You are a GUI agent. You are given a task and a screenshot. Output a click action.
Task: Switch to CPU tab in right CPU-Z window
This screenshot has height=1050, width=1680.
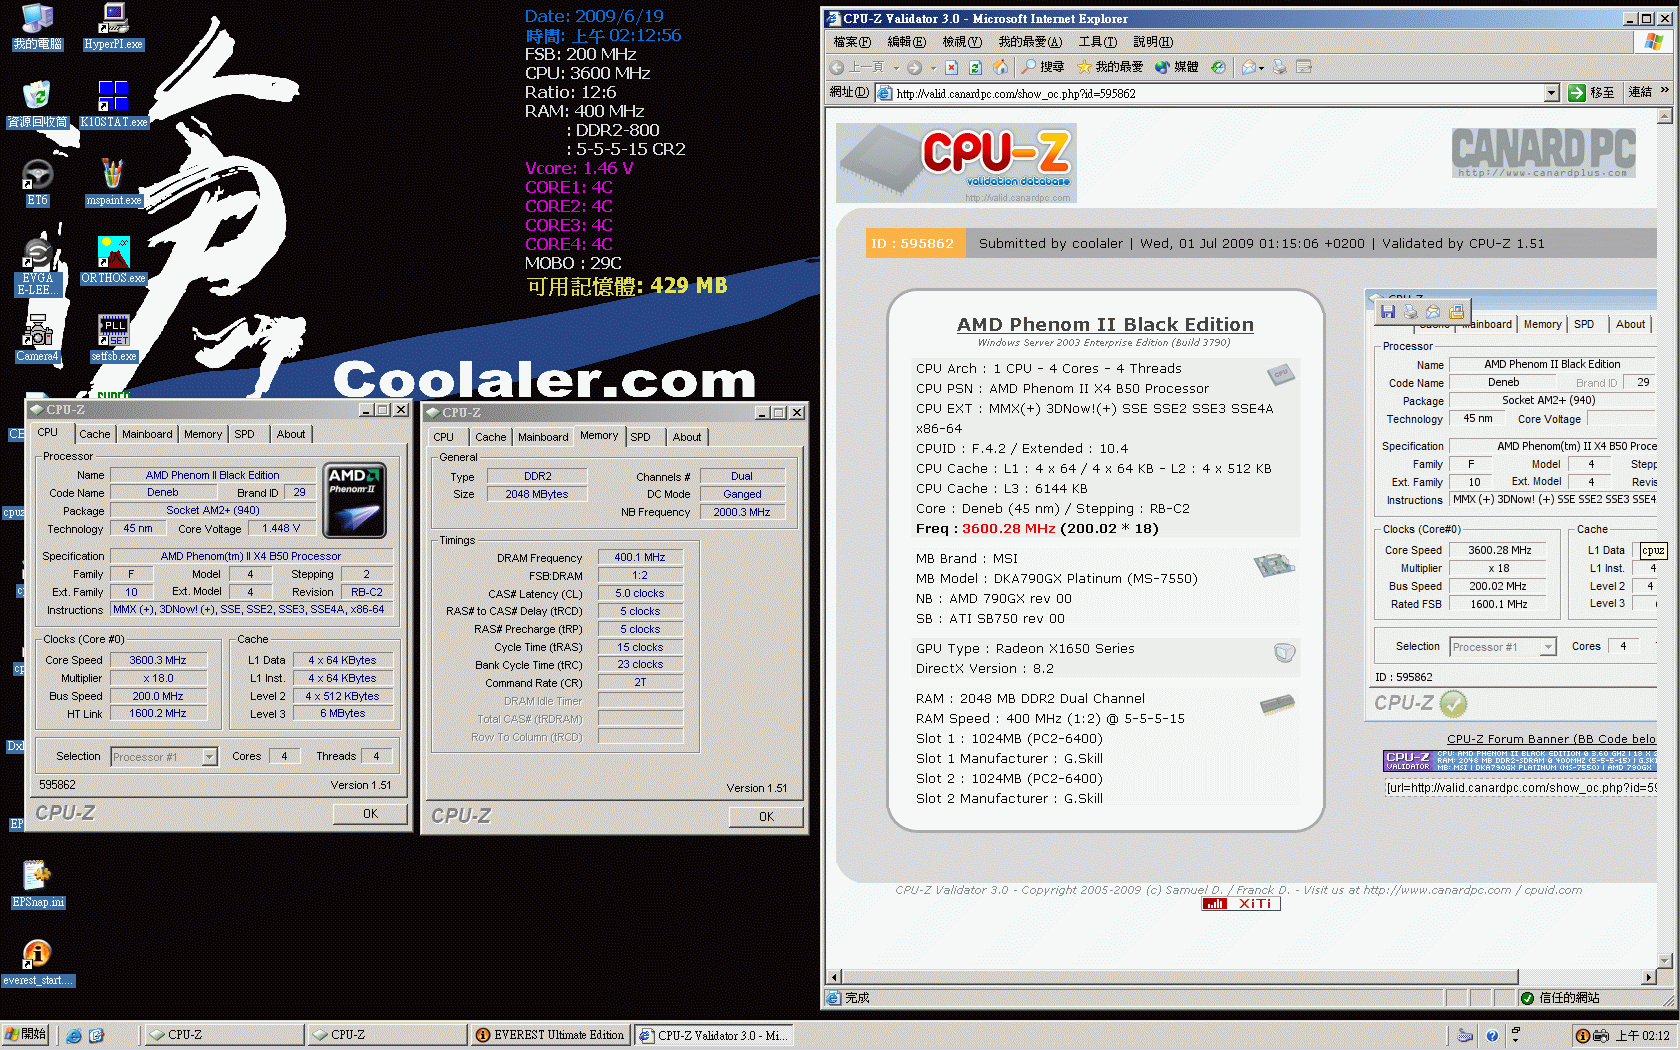[444, 437]
